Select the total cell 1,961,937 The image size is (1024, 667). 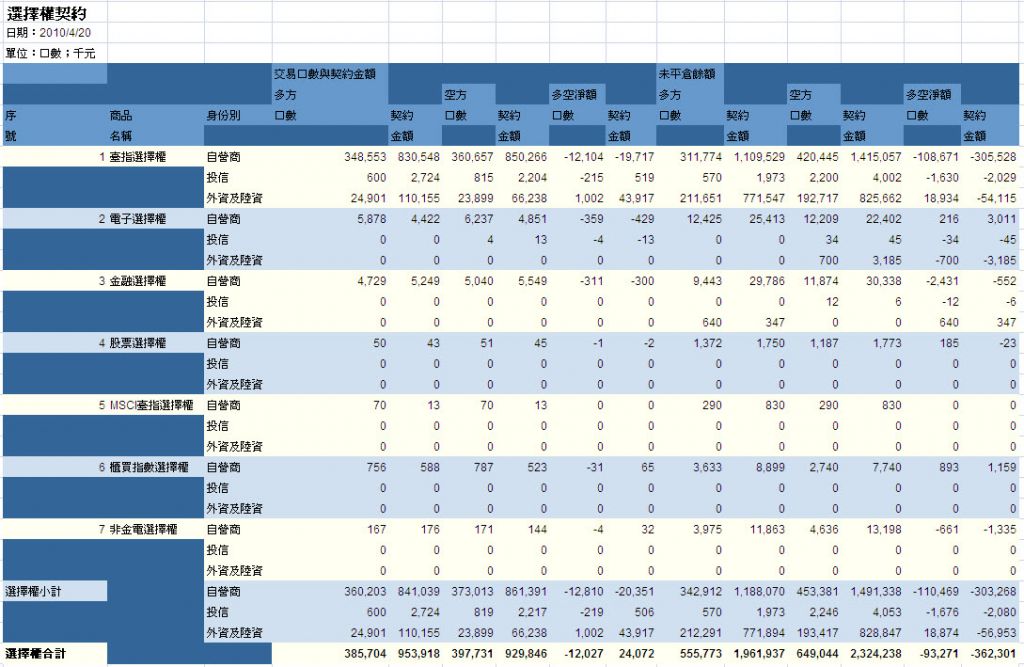tap(760, 653)
